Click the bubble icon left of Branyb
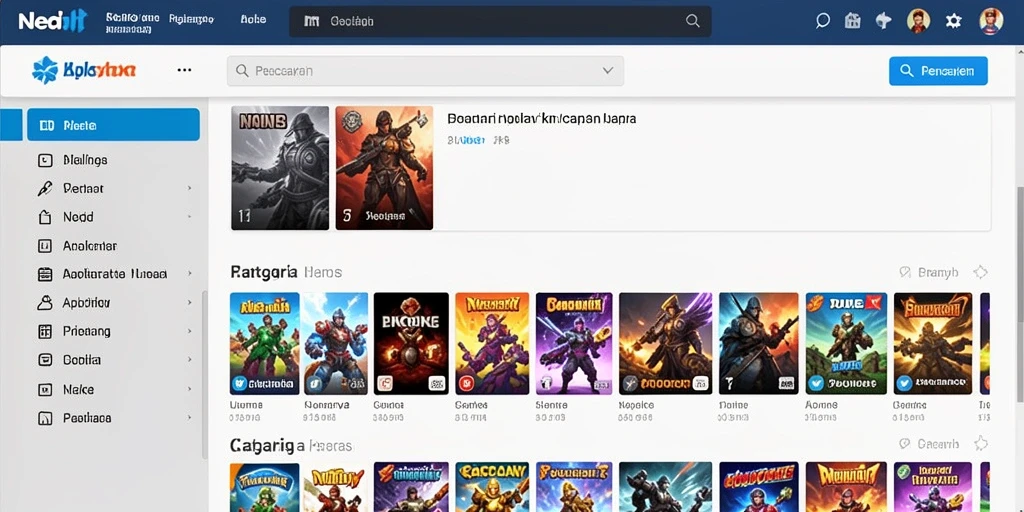Image resolution: width=1024 pixels, height=512 pixels. coord(904,272)
